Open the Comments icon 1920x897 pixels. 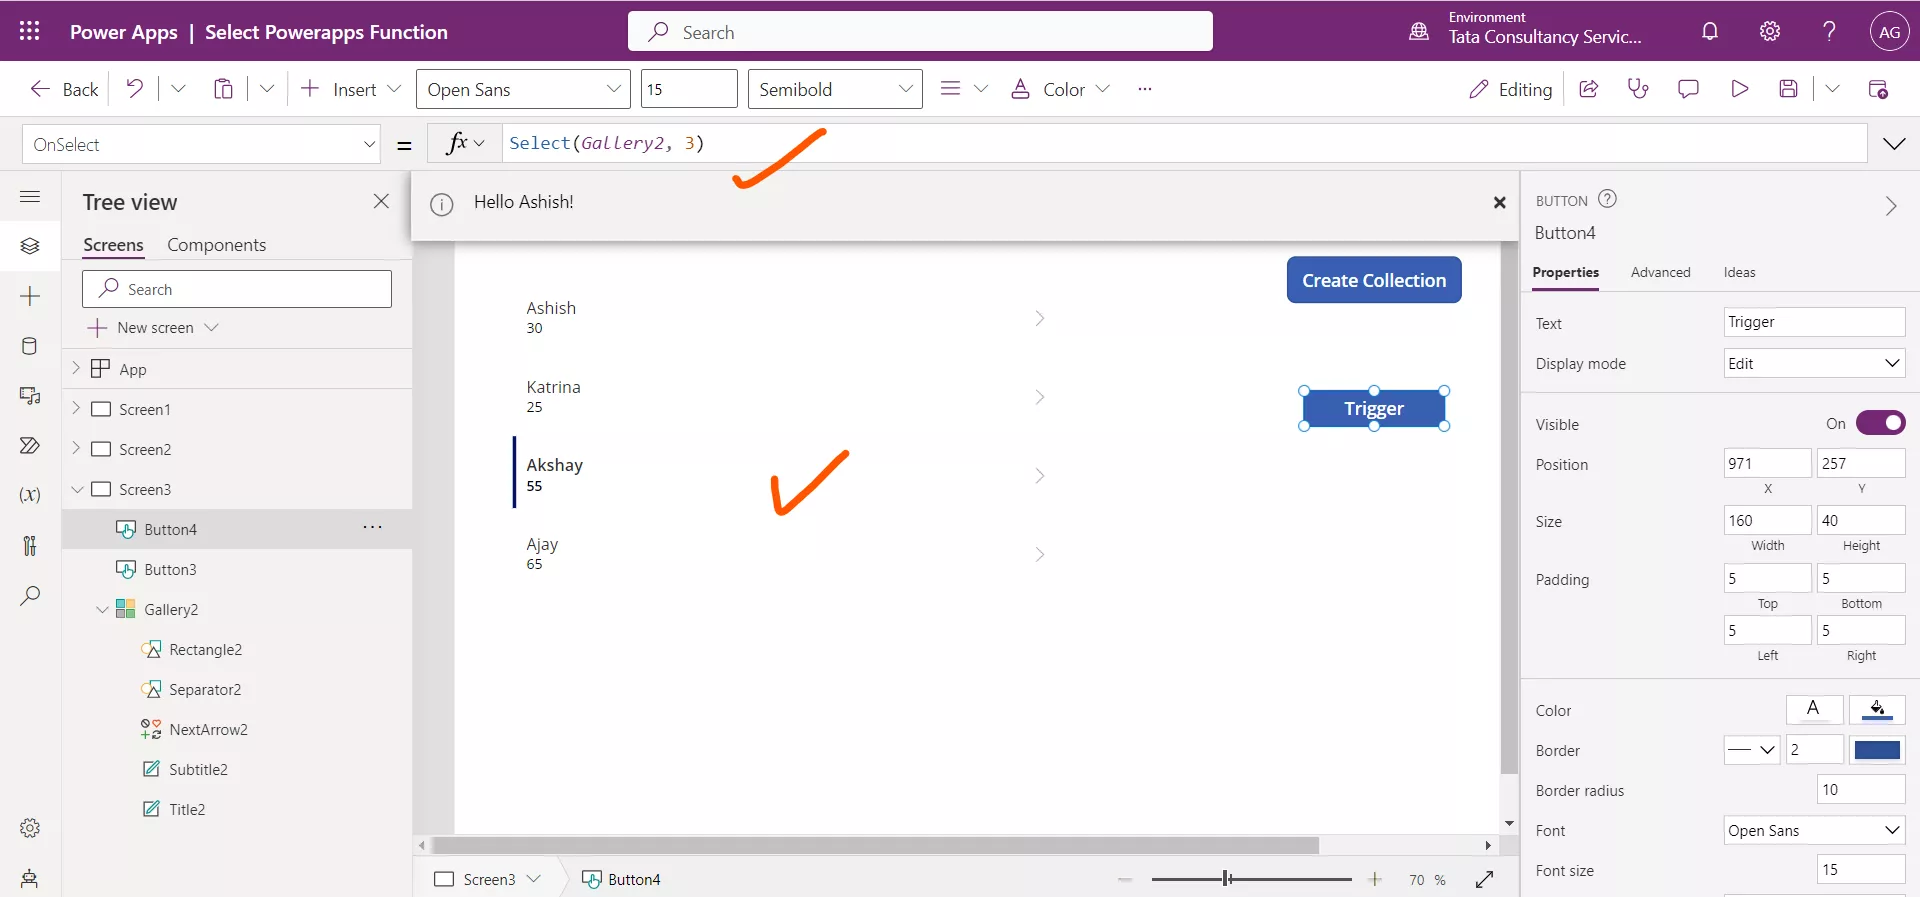pos(1688,89)
